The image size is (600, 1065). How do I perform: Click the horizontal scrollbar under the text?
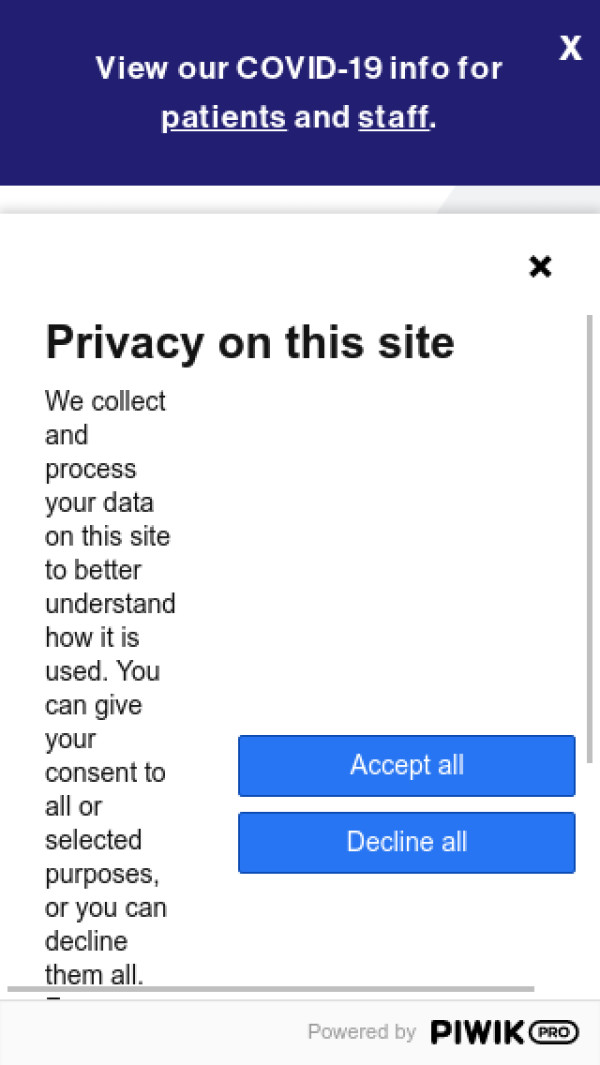270,989
